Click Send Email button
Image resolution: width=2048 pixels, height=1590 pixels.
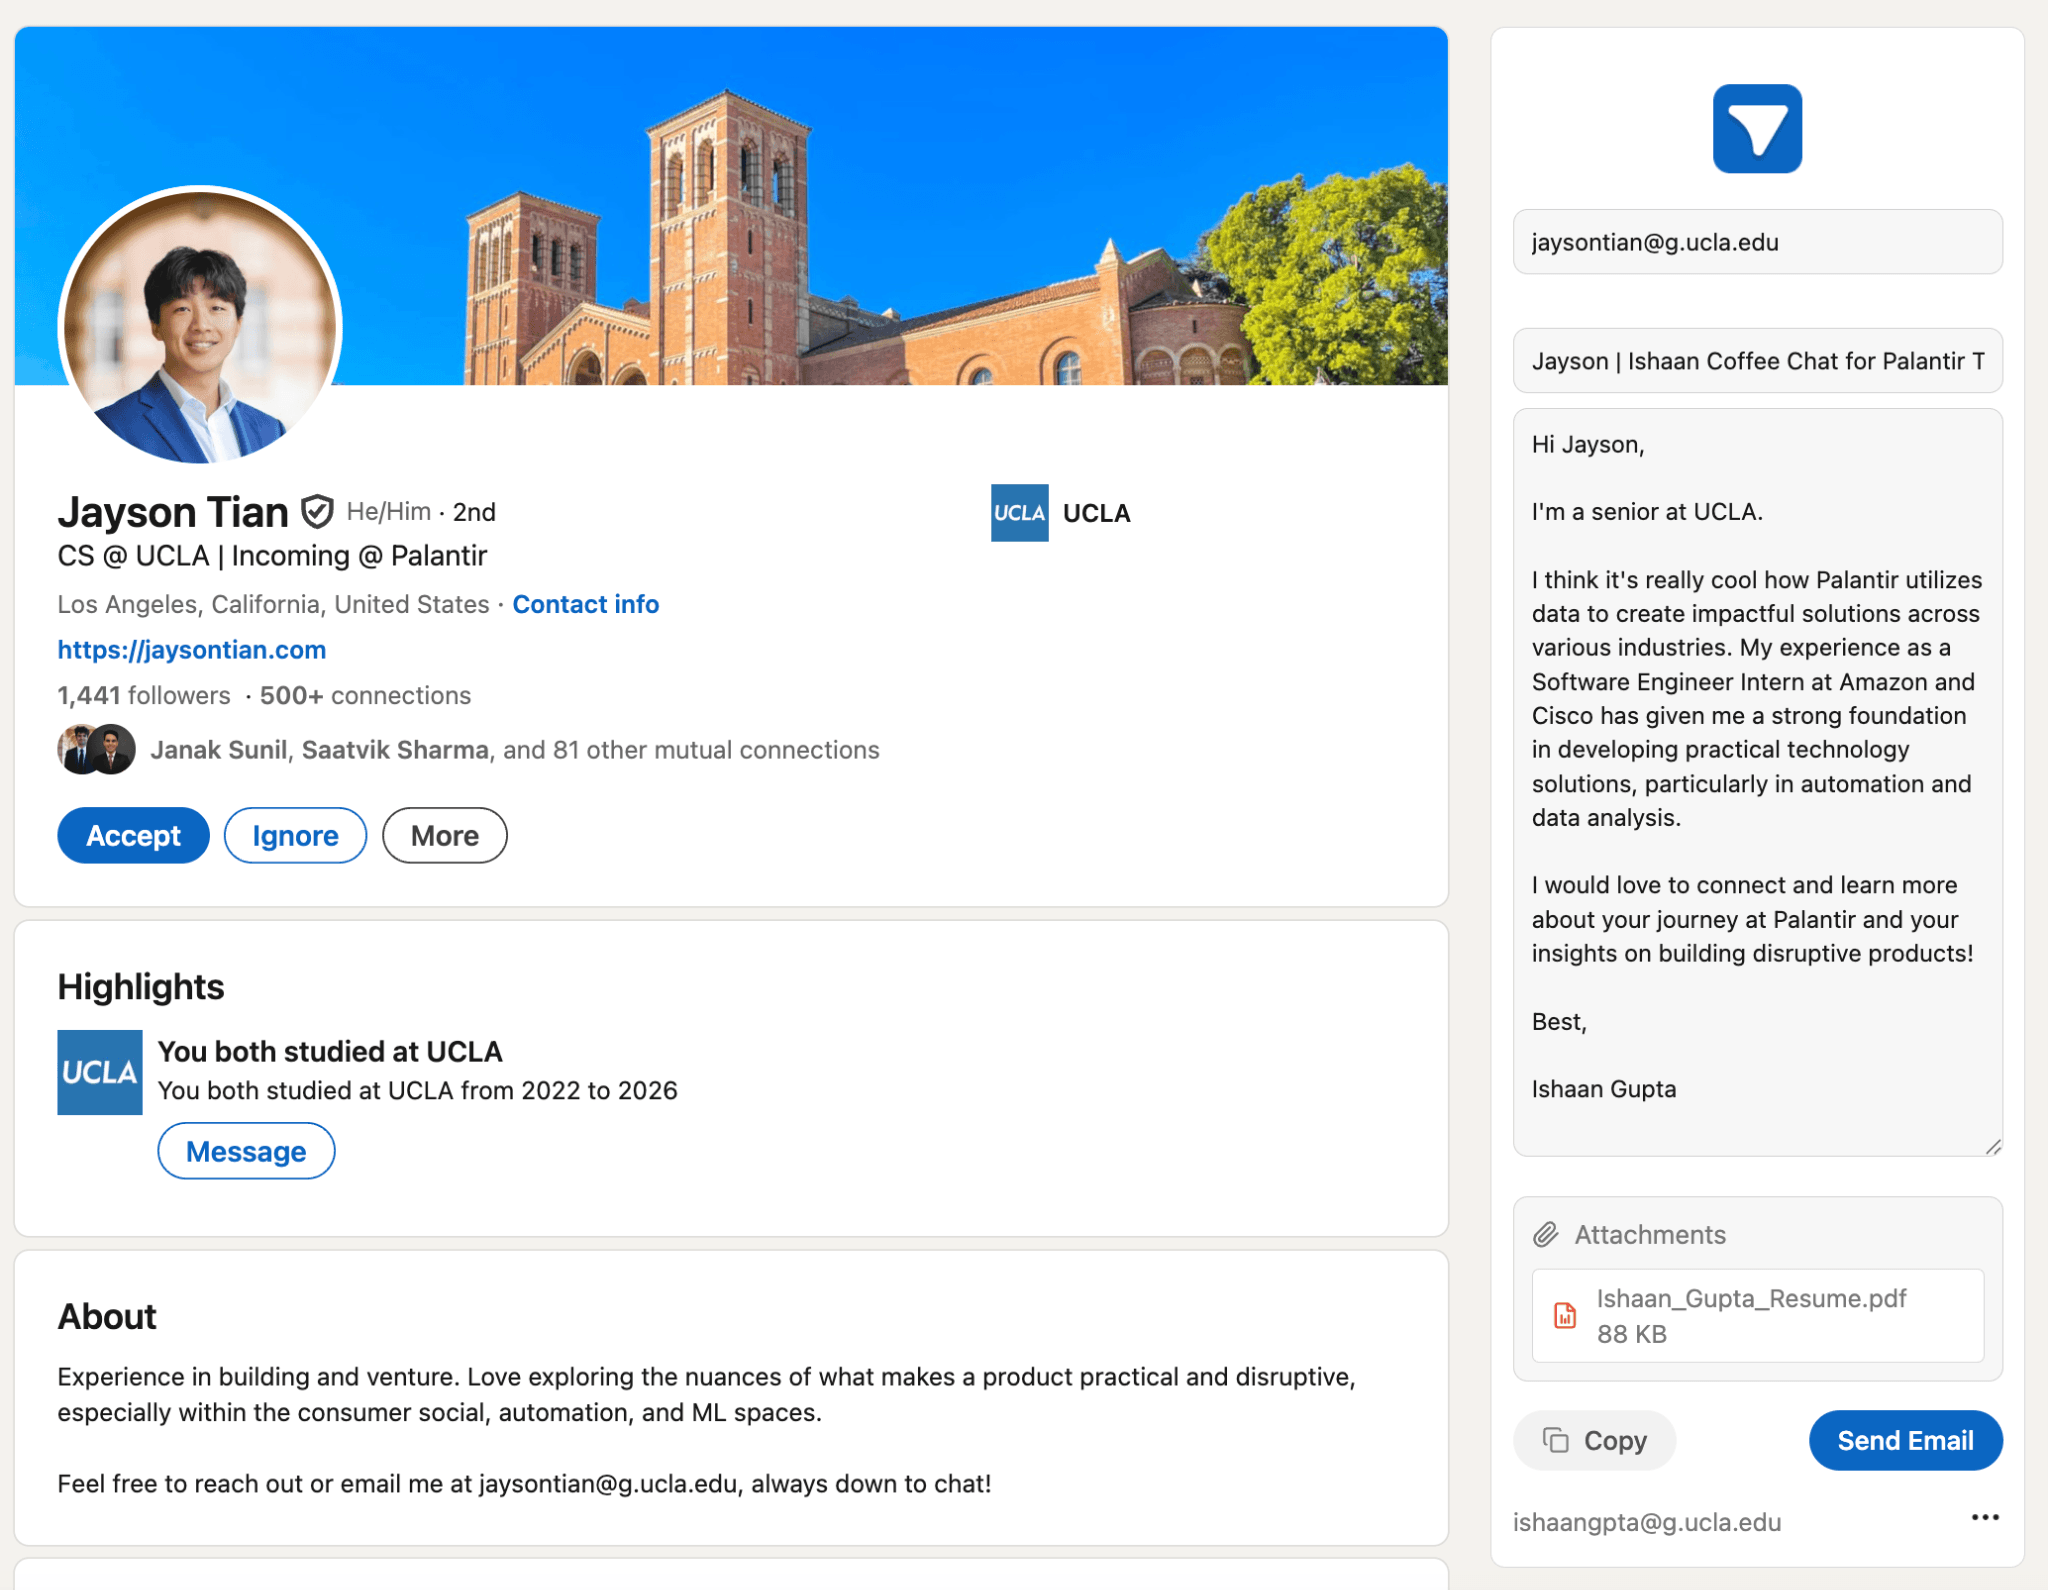(1905, 1440)
